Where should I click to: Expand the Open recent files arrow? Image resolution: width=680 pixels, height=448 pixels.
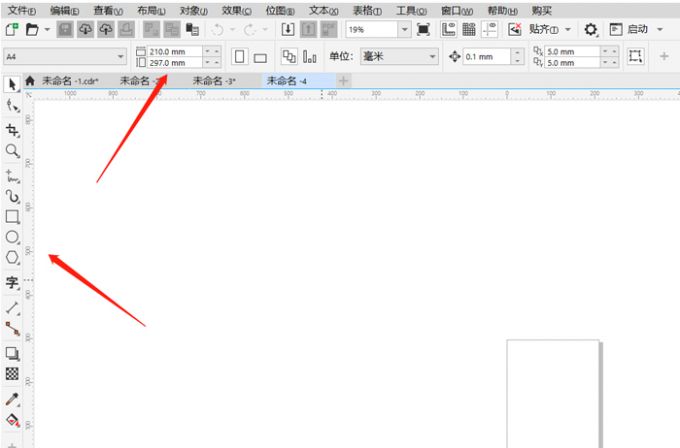click(47, 29)
